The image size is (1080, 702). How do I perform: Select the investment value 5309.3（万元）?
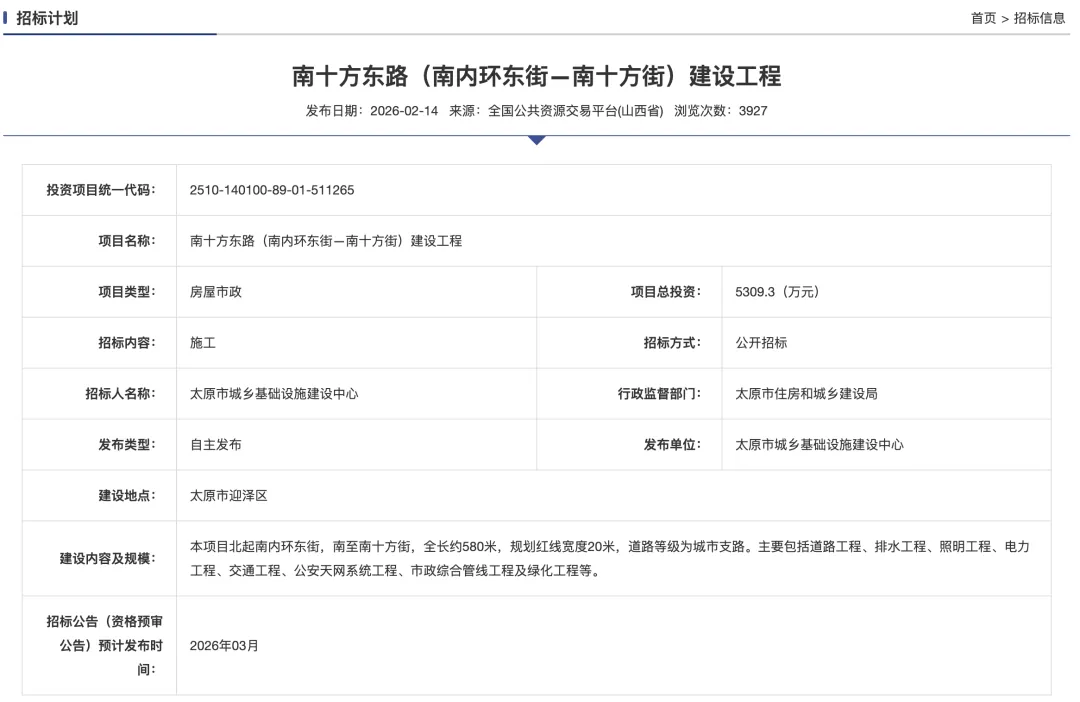tap(777, 292)
